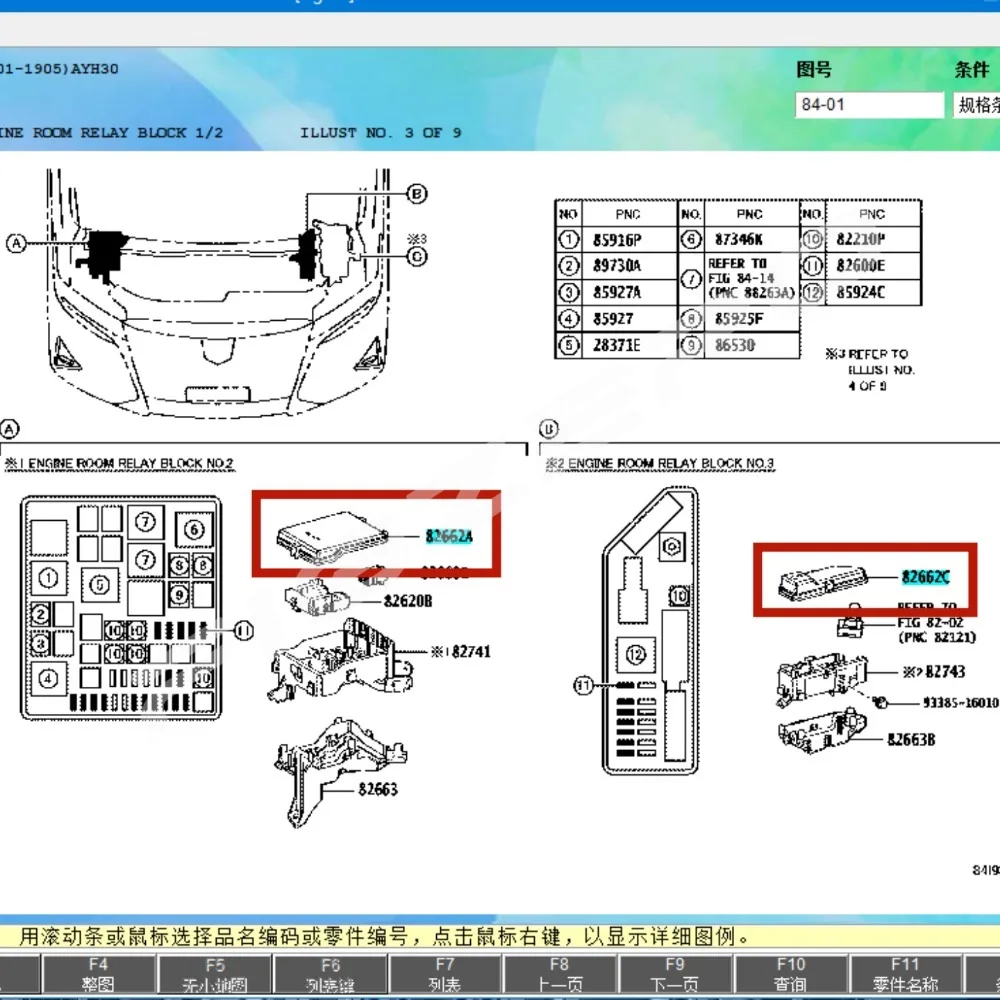Click PNC 85916P in the table
The width and height of the screenshot is (1000, 1000).
pyautogui.click(x=617, y=240)
